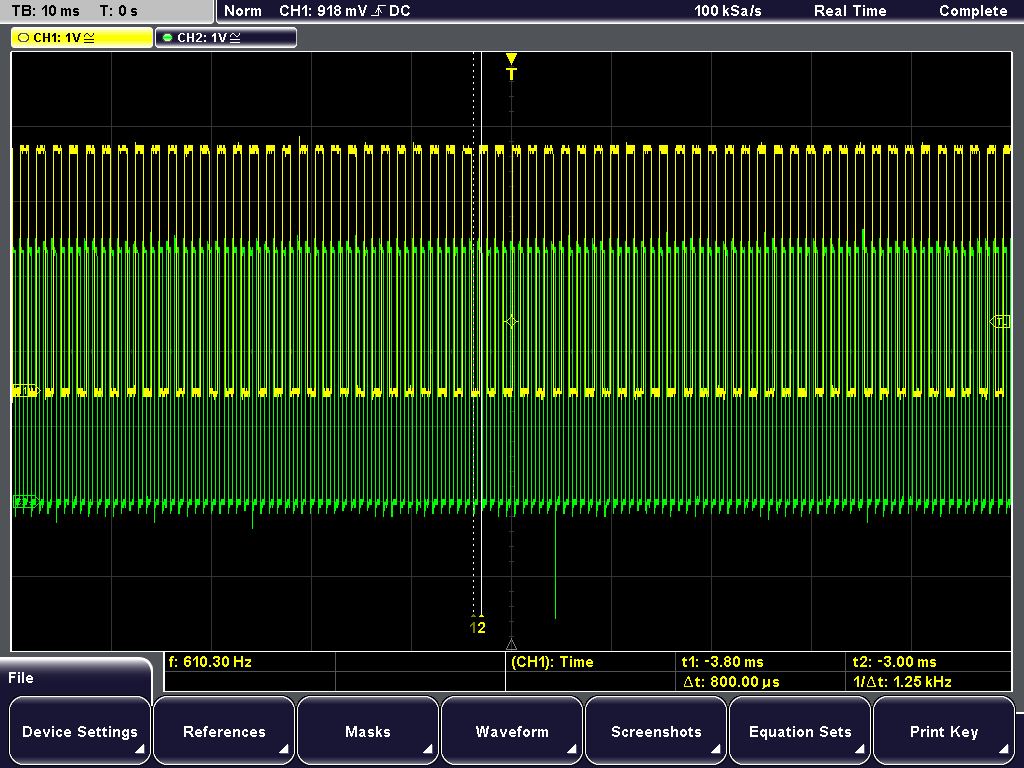Select the CH2 green ground level marker
This screenshot has width=1024, height=768.
click(25, 501)
